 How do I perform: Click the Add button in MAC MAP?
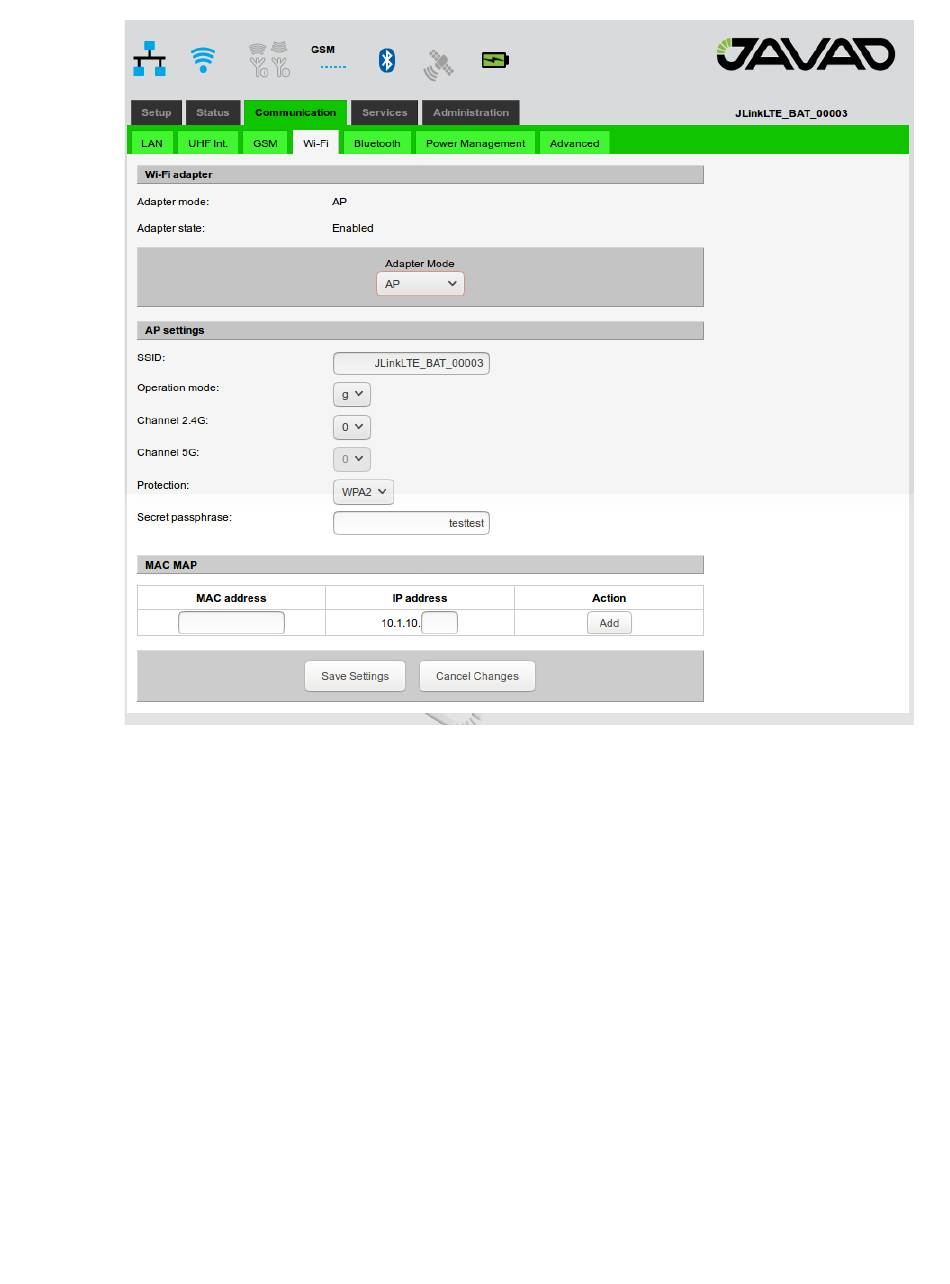click(x=609, y=623)
